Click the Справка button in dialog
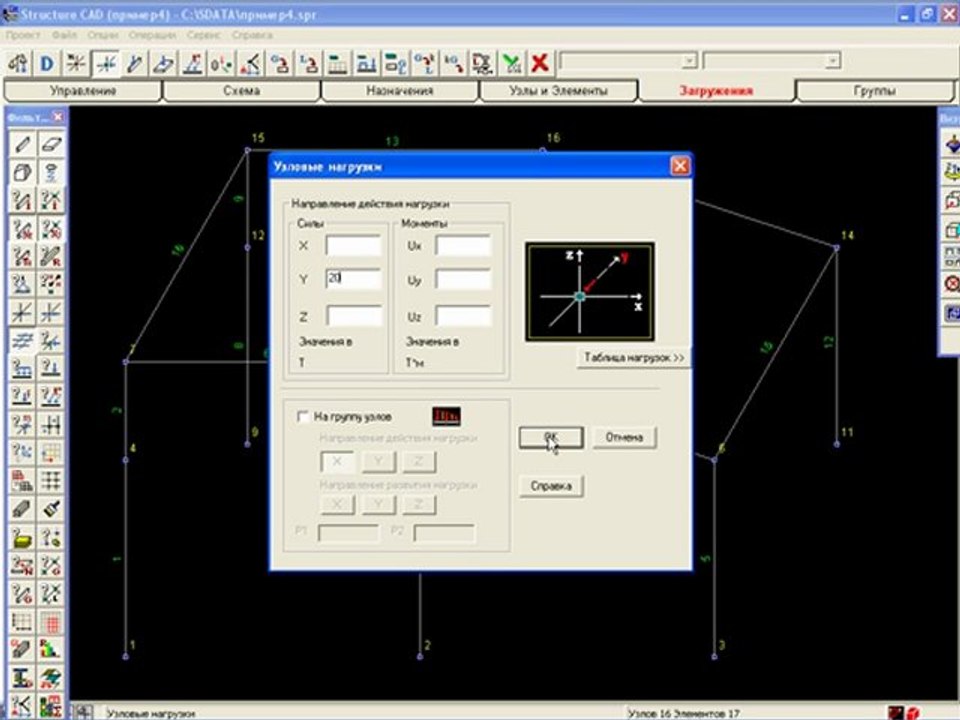 click(x=551, y=486)
